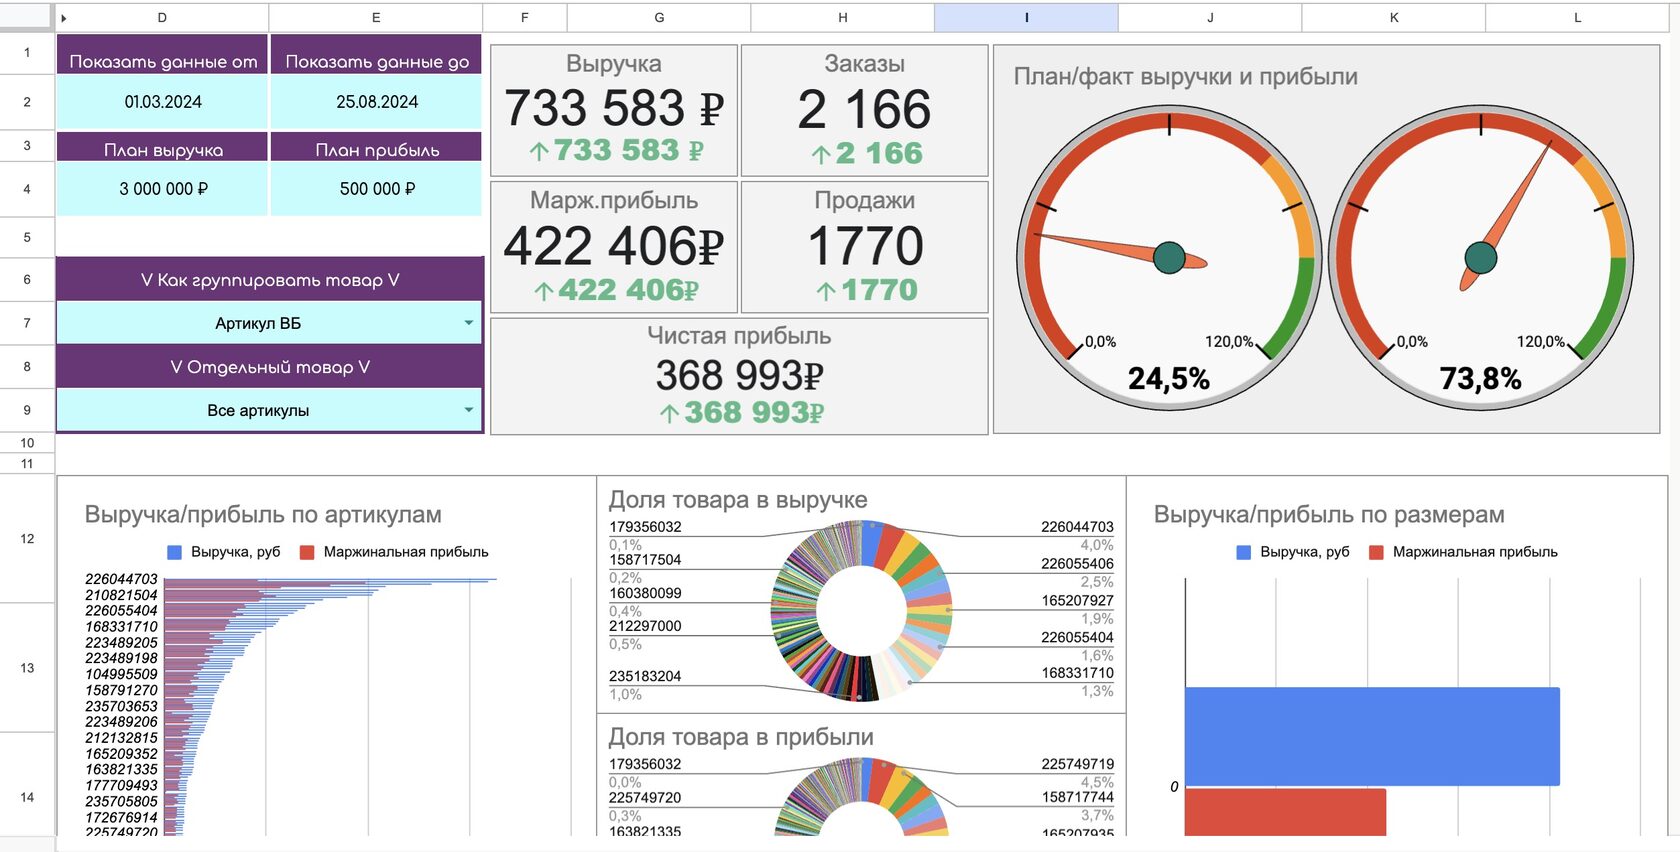Select the end date cell 25.08.2024
Viewport: 1680px width, 852px height.
click(377, 102)
